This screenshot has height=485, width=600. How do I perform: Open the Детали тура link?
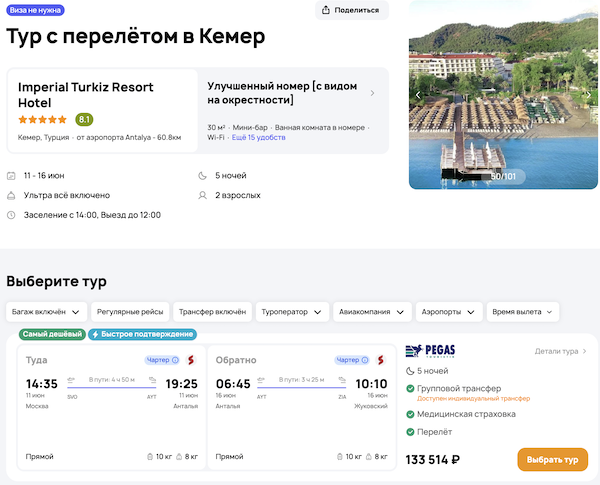(x=560, y=351)
